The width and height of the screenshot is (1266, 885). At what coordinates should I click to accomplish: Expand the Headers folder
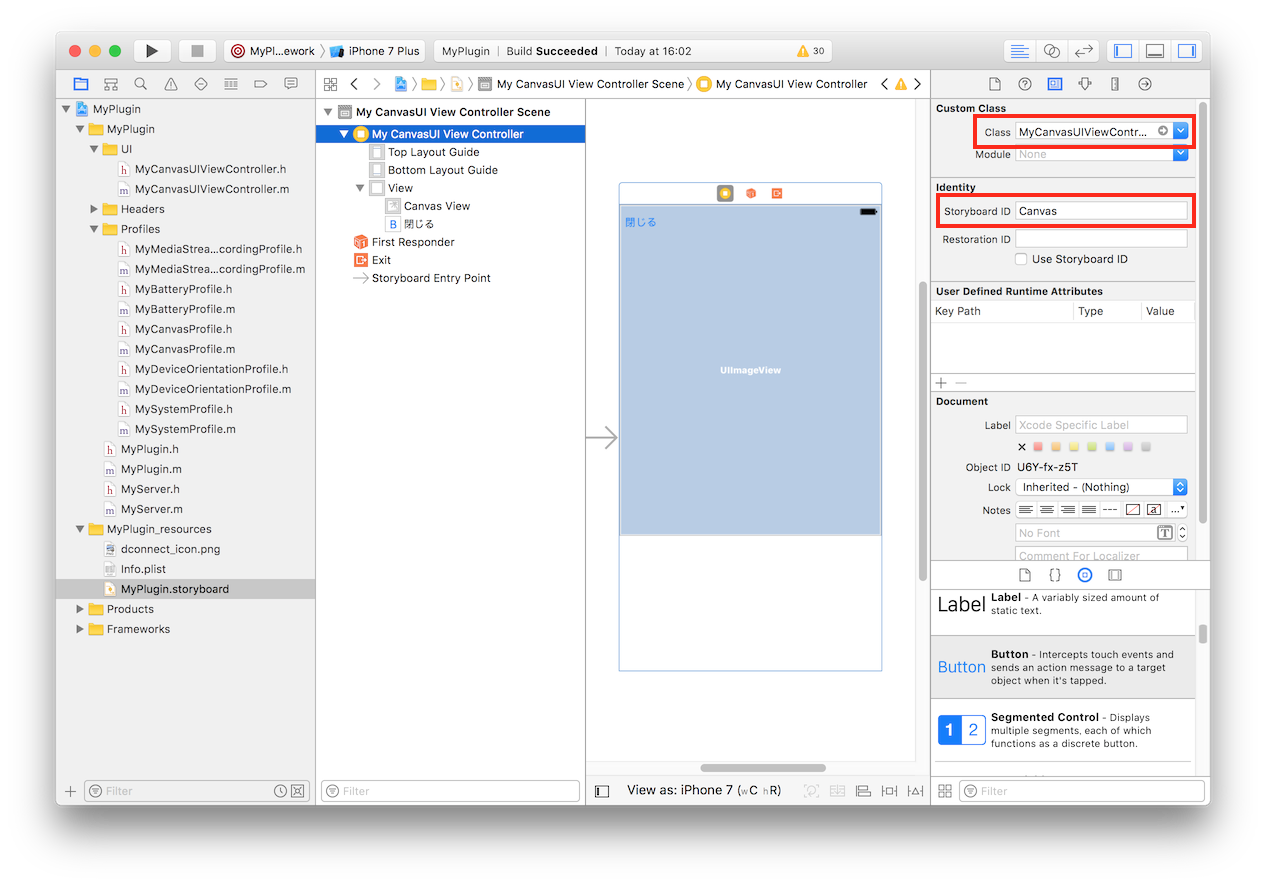pos(95,209)
